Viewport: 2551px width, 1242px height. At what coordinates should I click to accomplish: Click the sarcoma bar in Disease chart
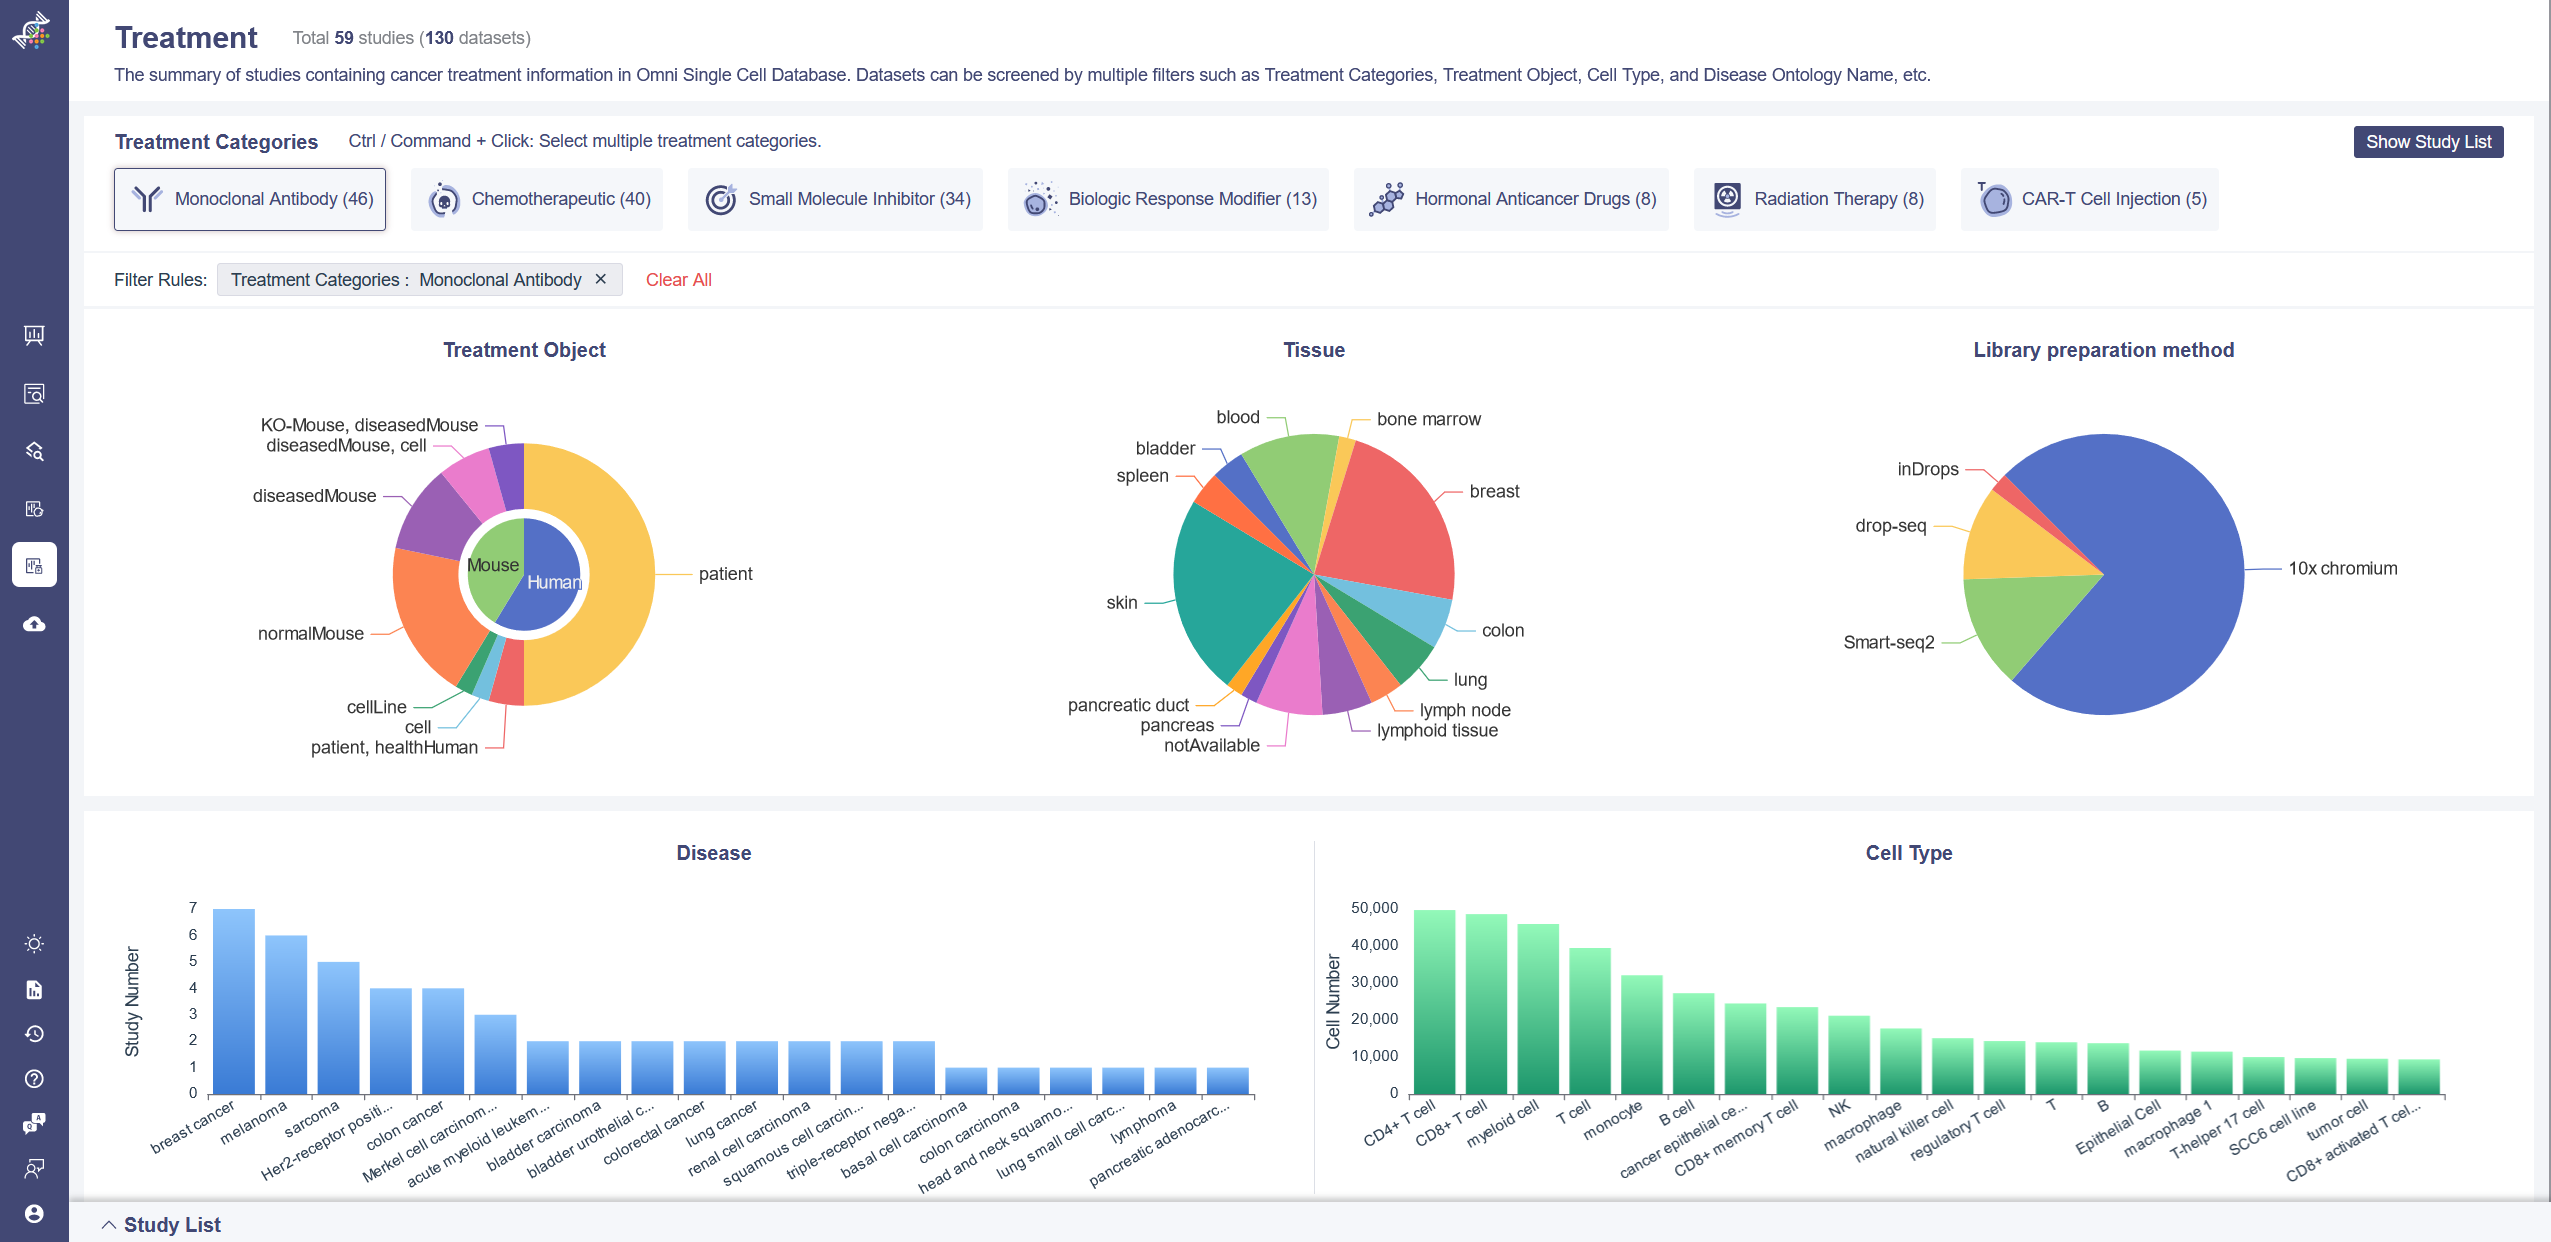338,1028
